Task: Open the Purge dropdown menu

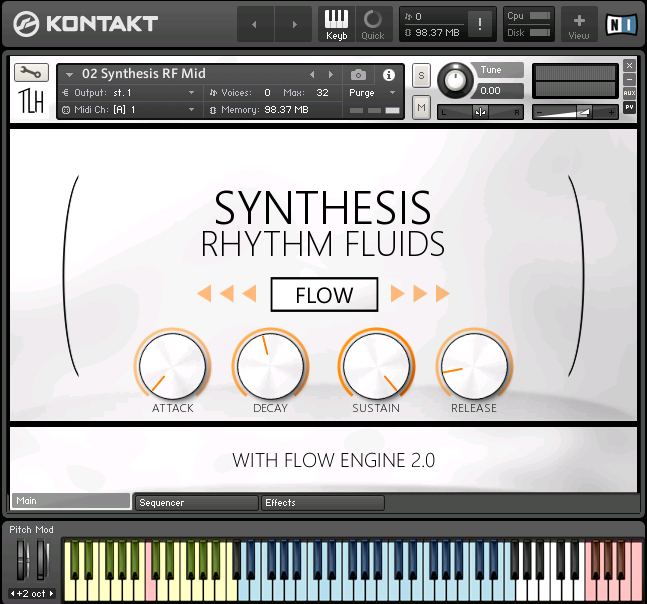Action: (373, 93)
